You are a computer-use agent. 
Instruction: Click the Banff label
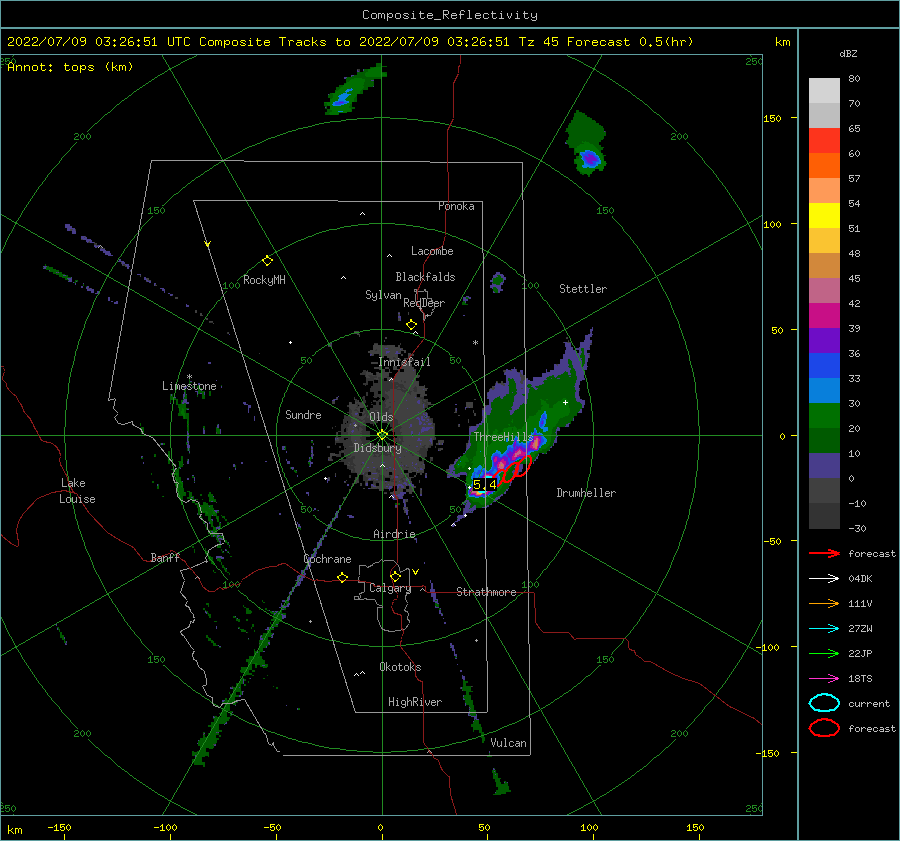pos(165,557)
